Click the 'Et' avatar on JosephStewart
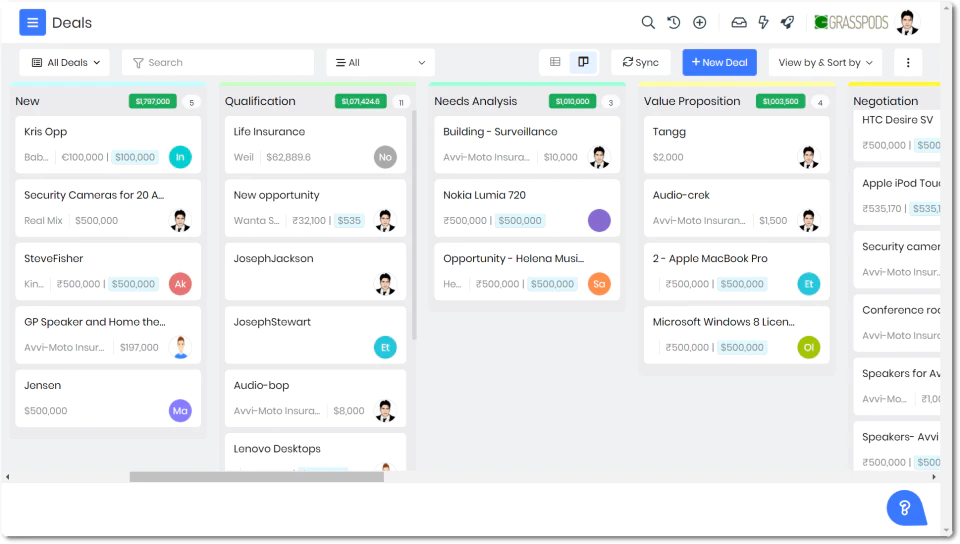The height and width of the screenshot is (544, 960). [x=385, y=348]
